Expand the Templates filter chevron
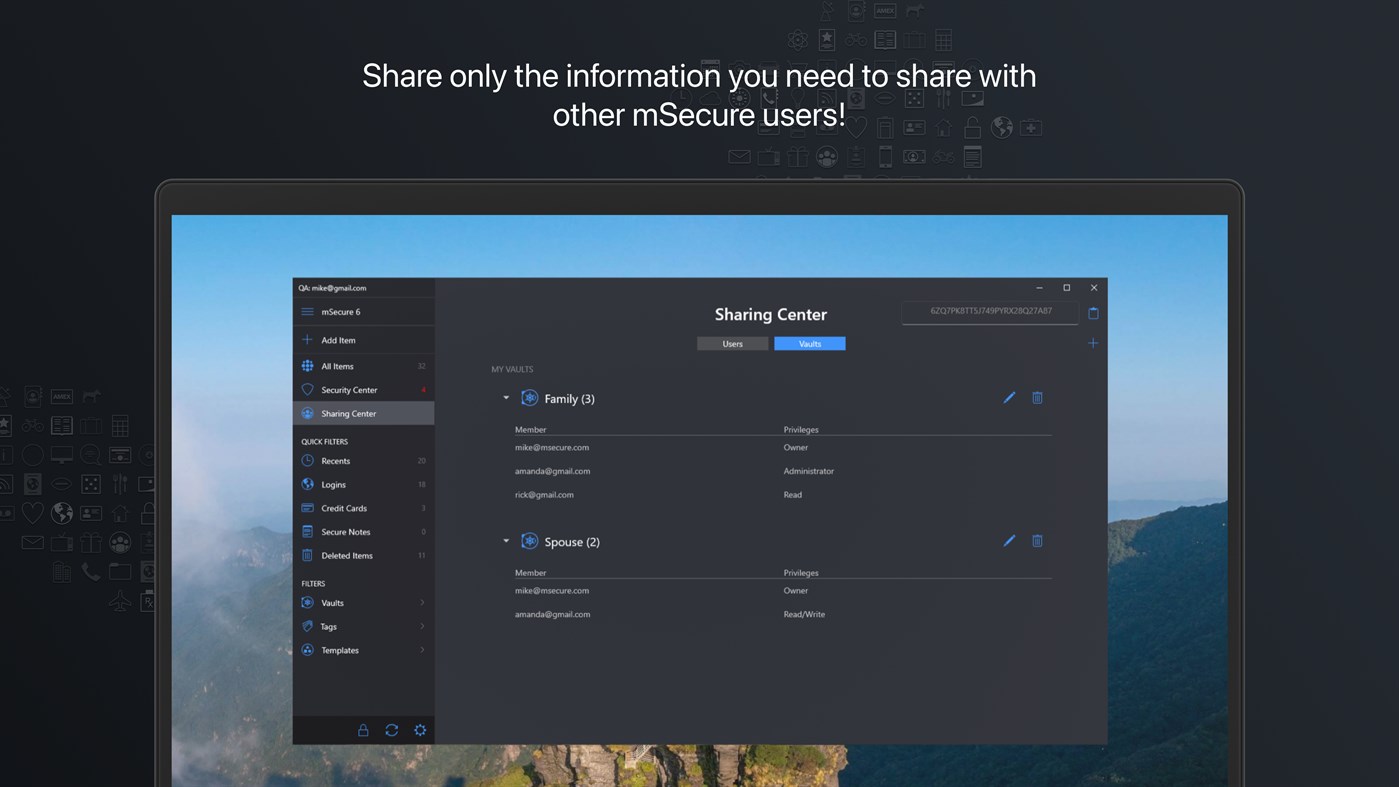 click(x=422, y=650)
